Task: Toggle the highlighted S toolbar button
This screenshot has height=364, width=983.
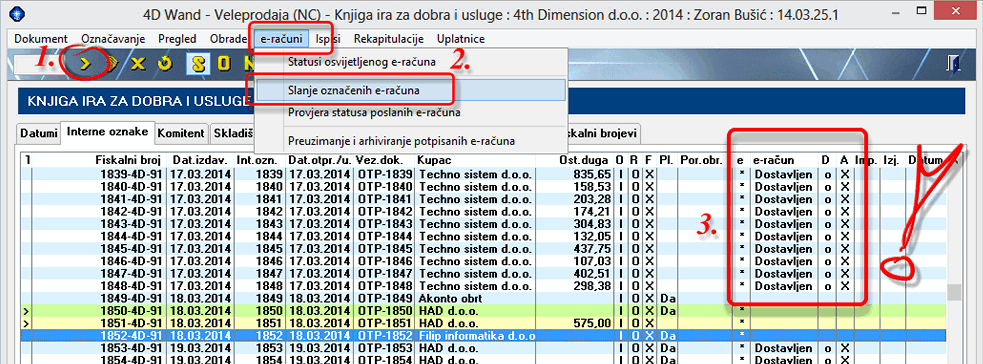Action: 199,63
